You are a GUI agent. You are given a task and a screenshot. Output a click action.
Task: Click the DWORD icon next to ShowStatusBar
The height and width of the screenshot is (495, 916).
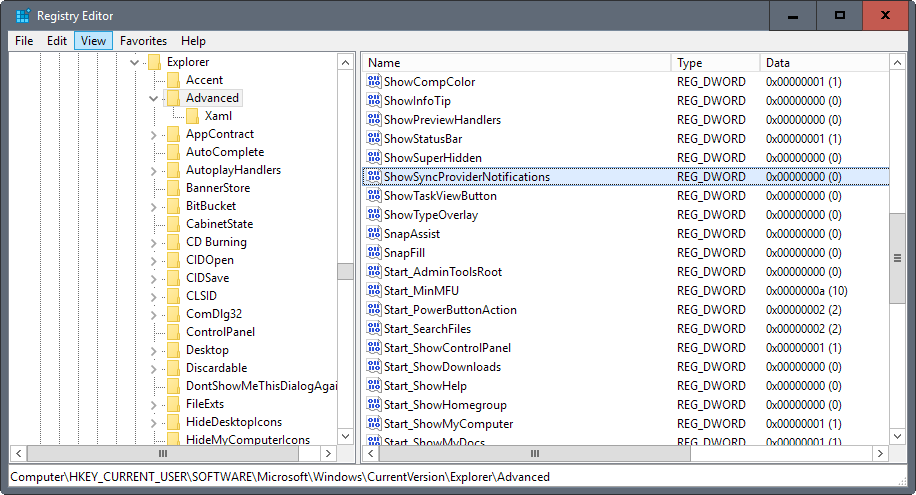(375, 139)
